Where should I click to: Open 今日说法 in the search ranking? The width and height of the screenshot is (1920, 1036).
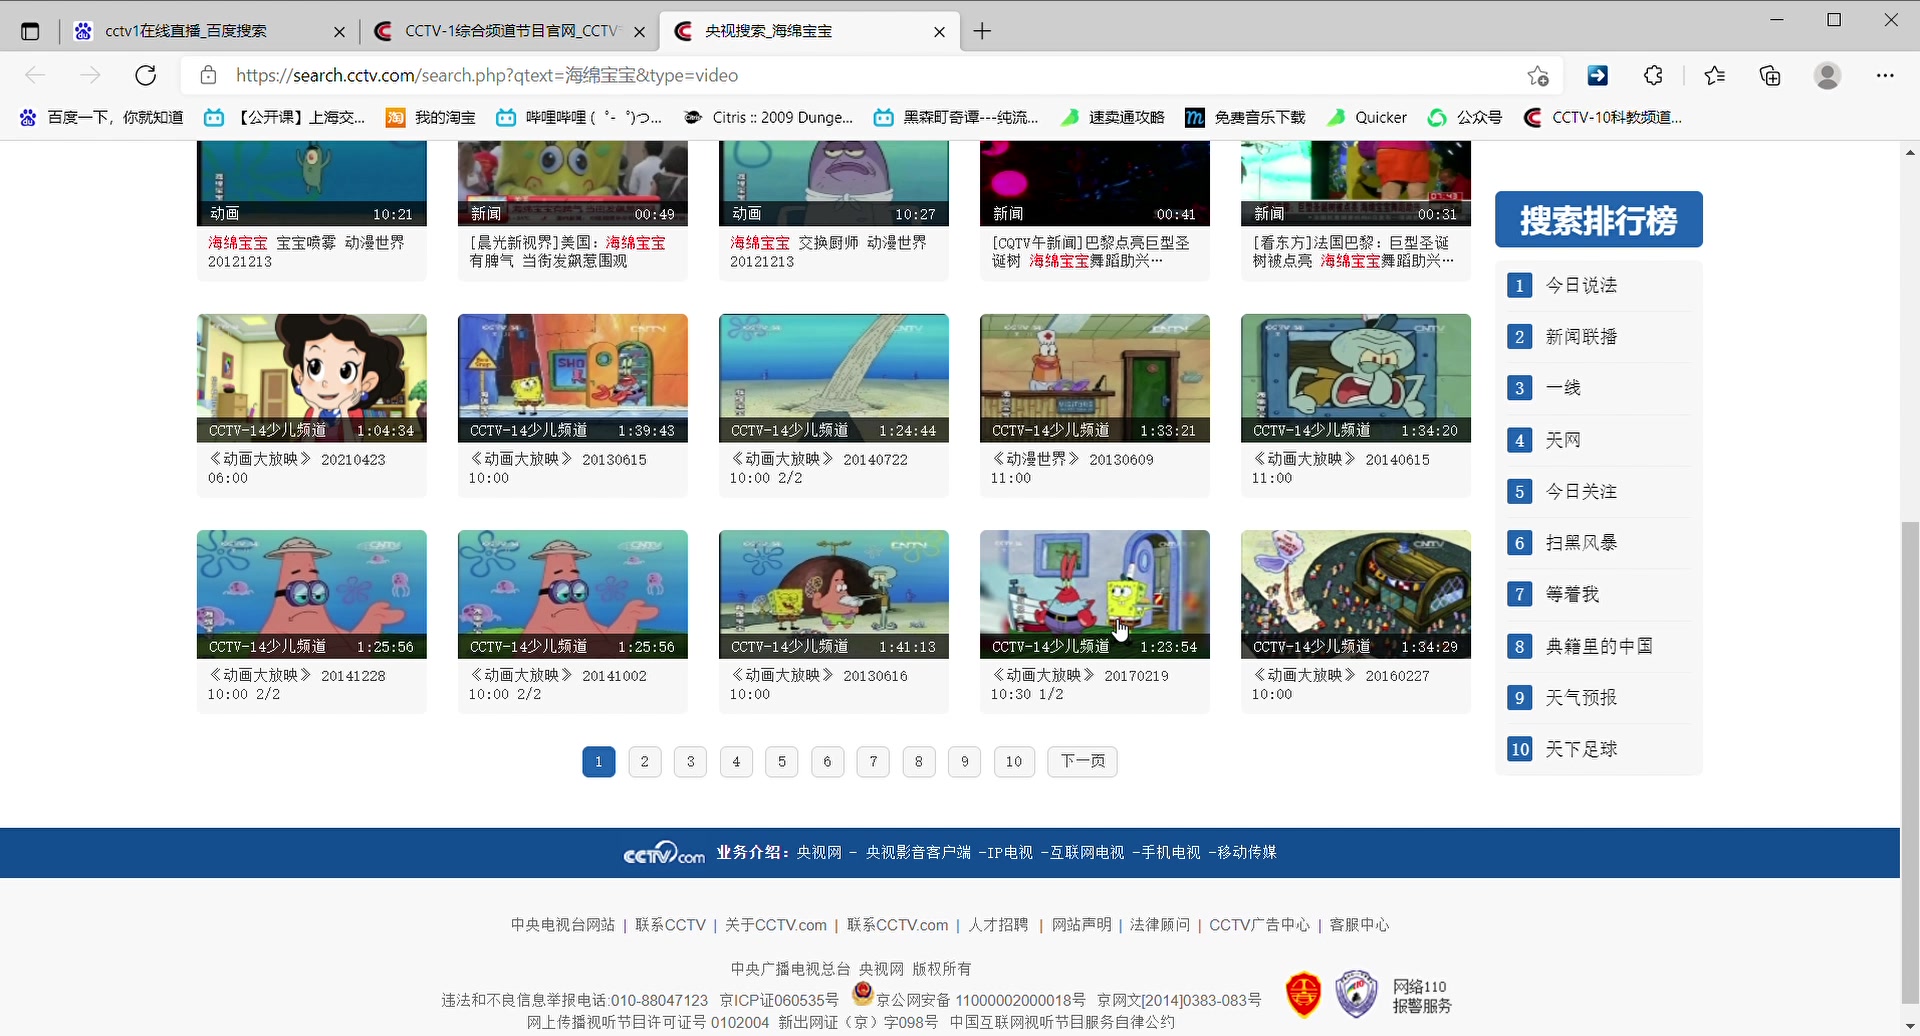[1581, 285]
